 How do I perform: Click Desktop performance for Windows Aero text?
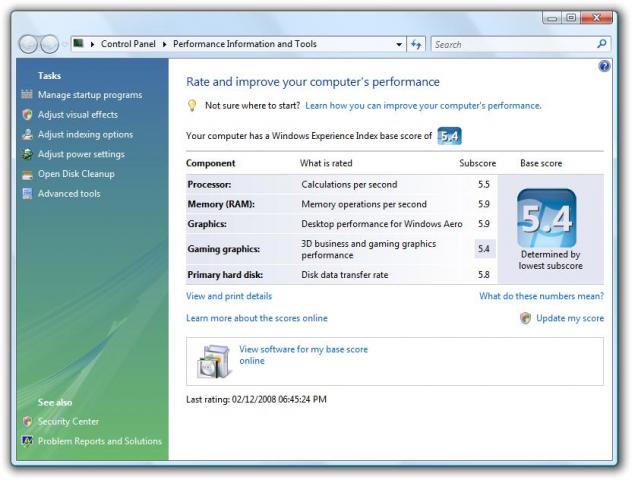click(x=382, y=224)
